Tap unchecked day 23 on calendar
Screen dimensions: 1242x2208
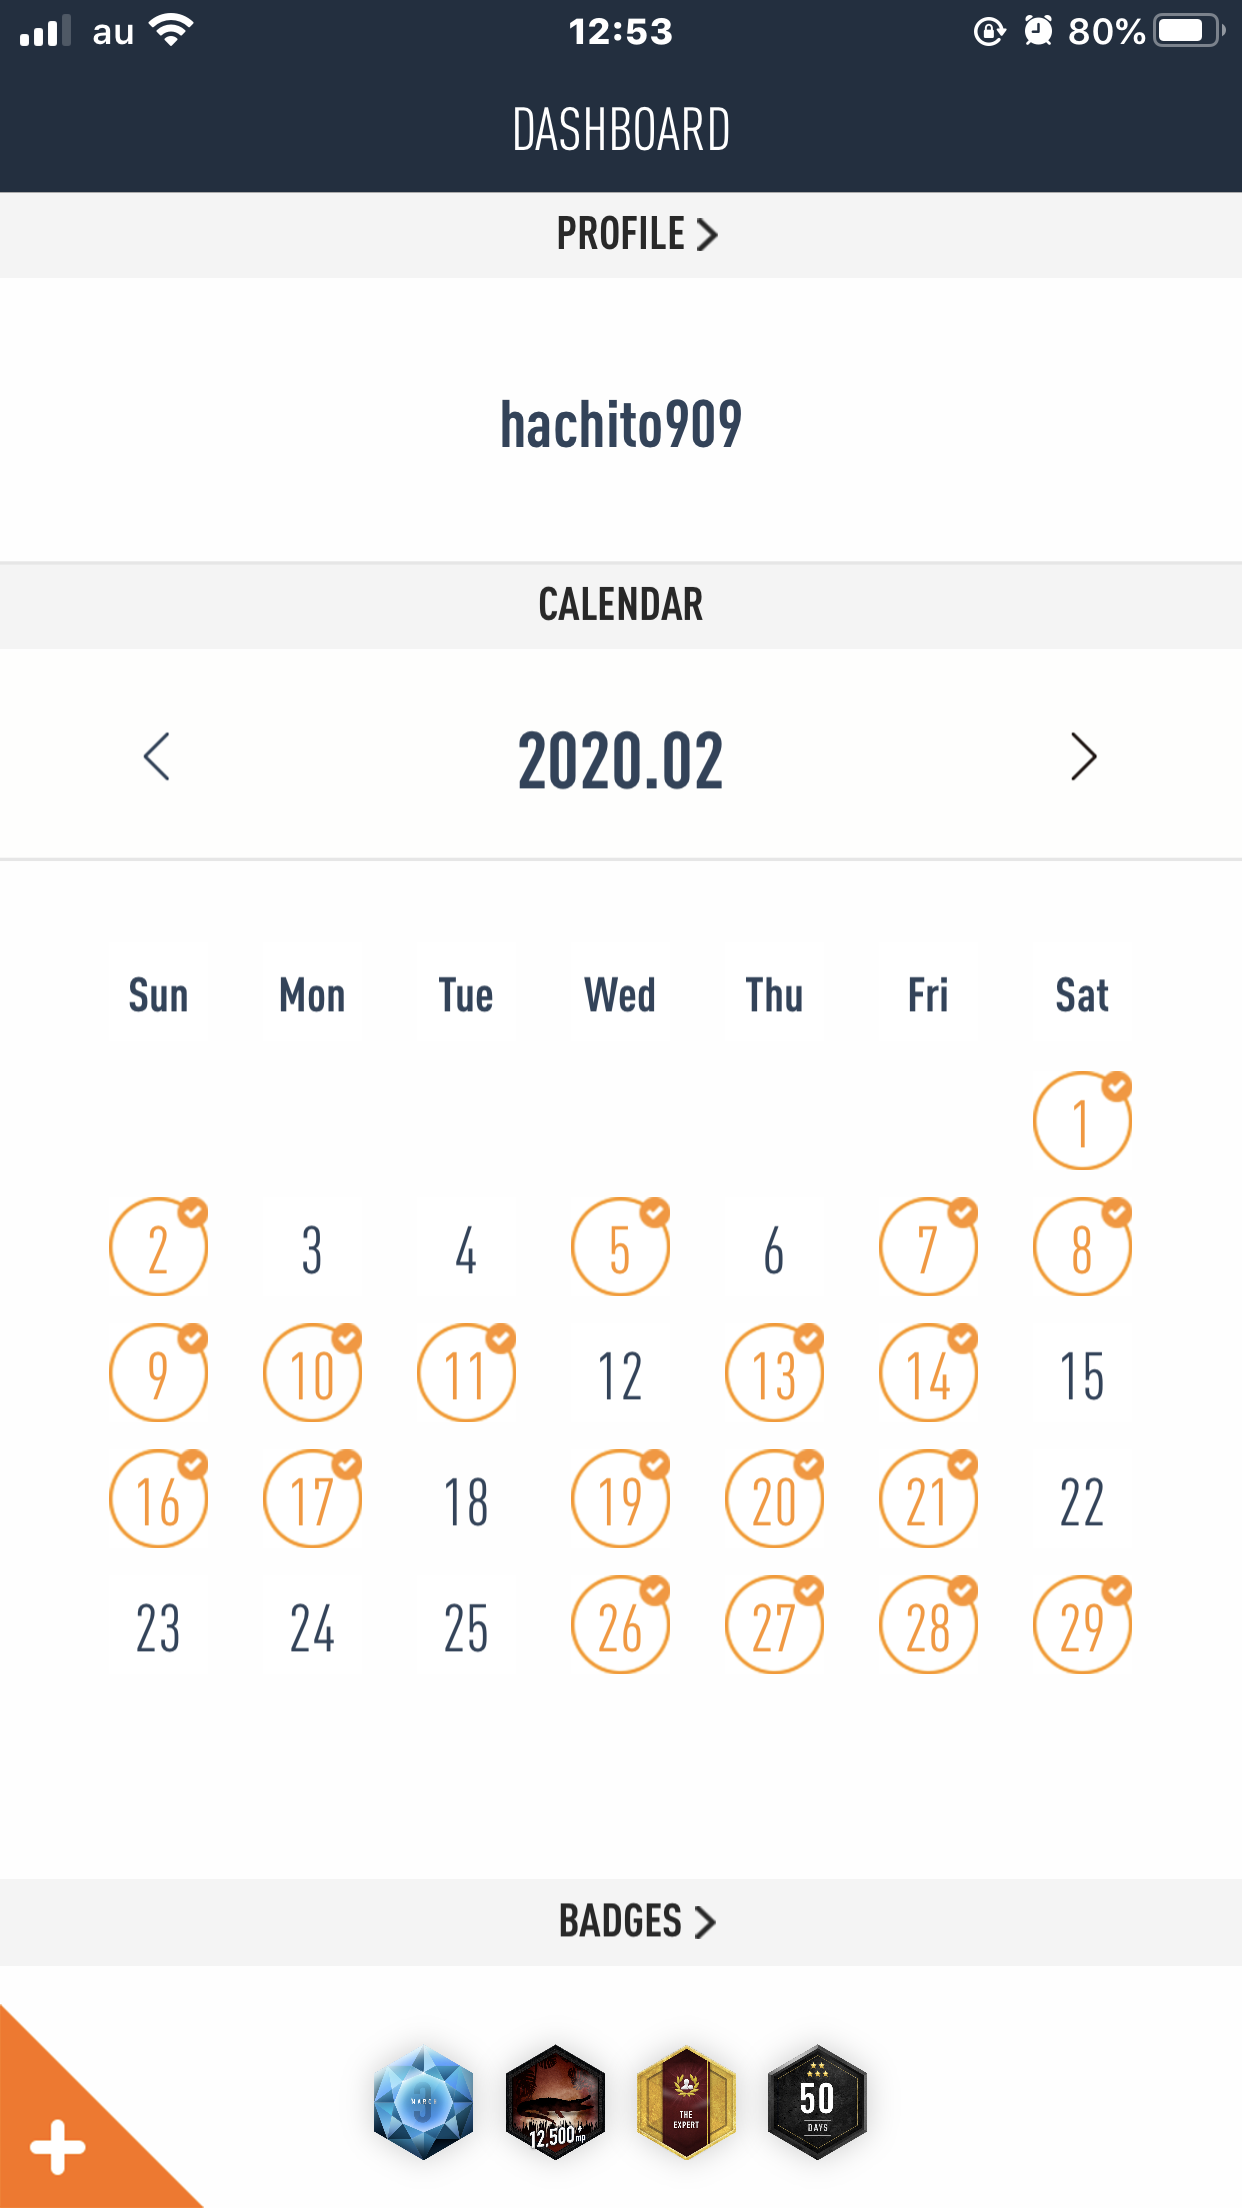158,1627
